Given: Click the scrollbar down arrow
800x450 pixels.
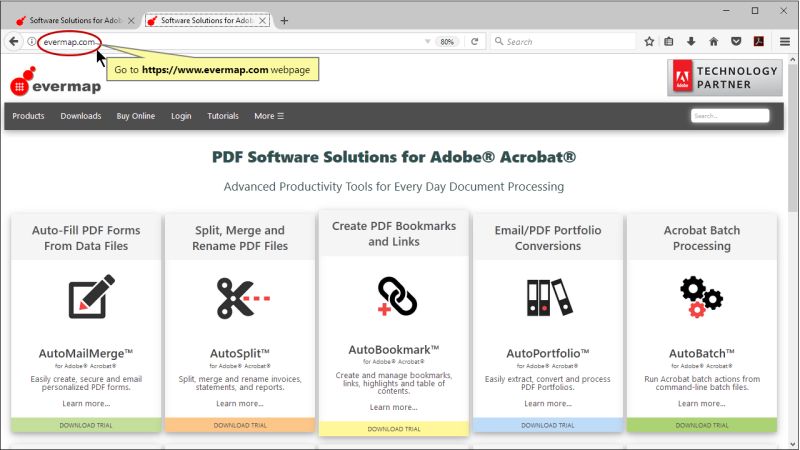Looking at the screenshot, I should [792, 444].
